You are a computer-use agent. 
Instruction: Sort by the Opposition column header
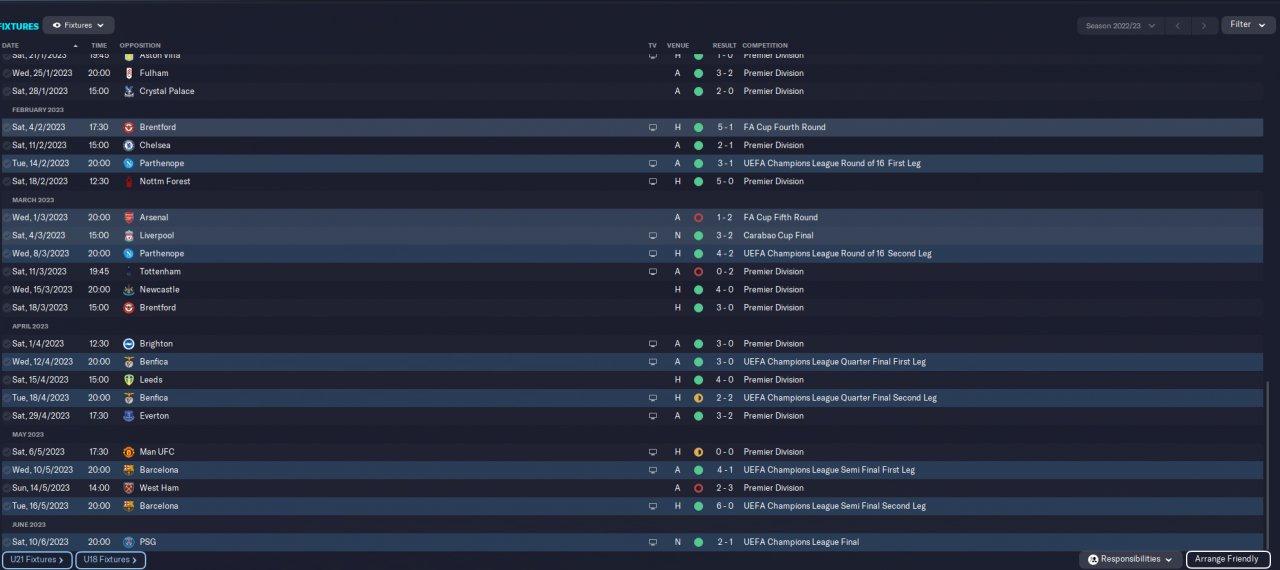point(140,45)
